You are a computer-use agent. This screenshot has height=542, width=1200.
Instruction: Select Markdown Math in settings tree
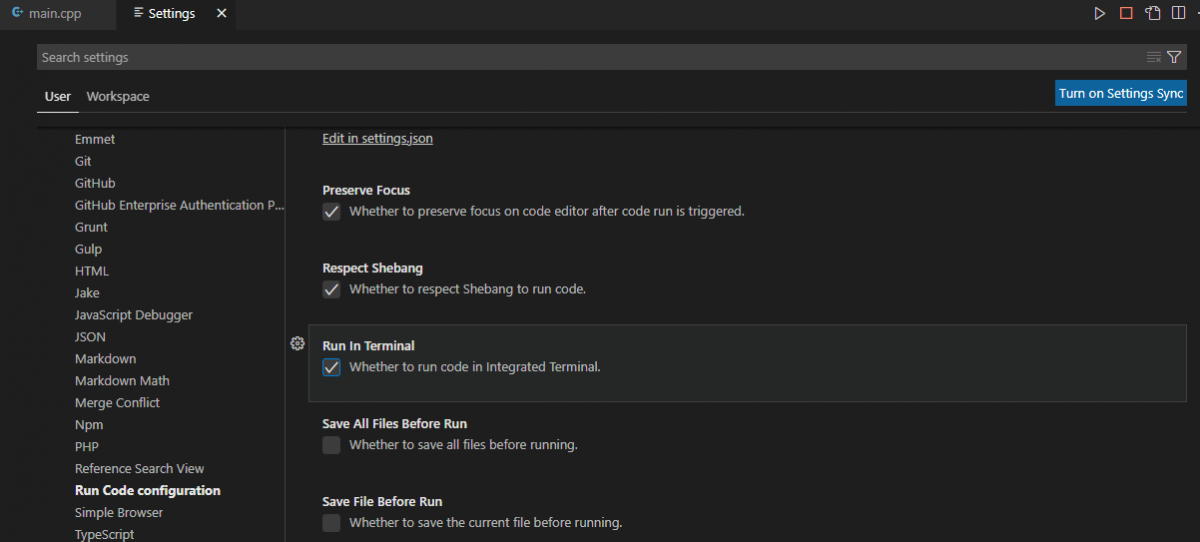point(122,381)
